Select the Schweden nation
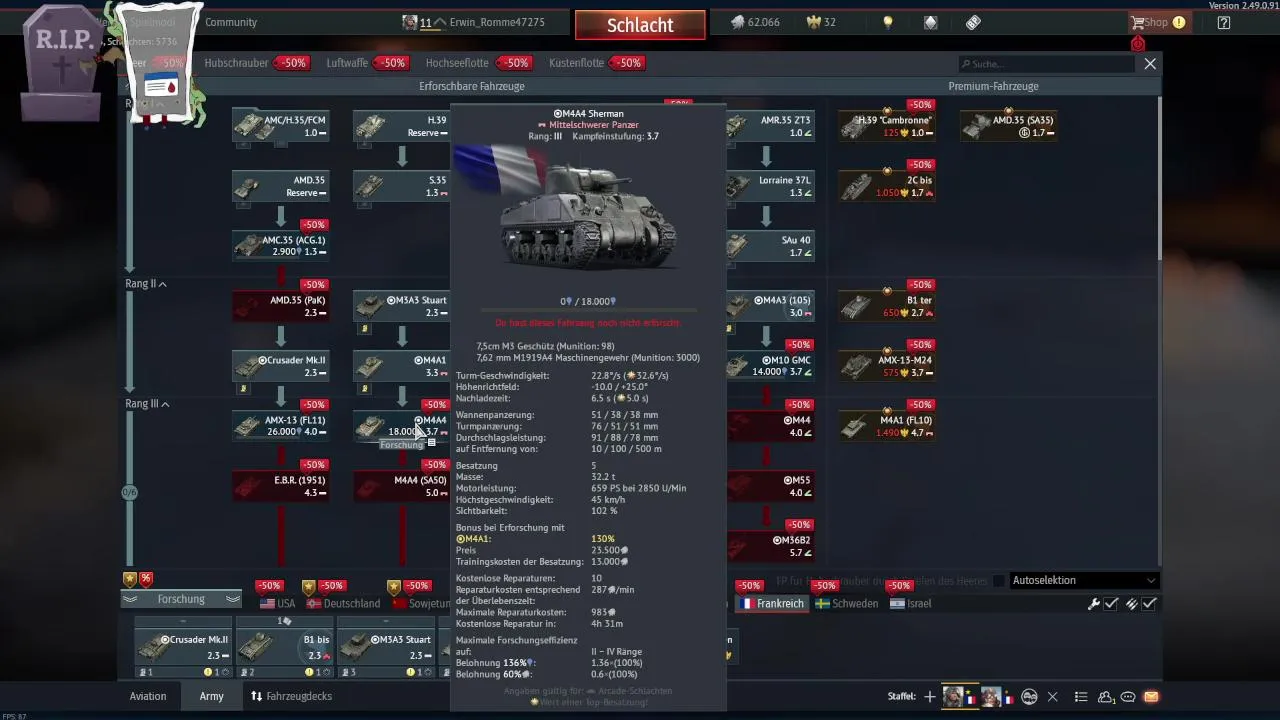The height and width of the screenshot is (720, 1280). tap(846, 604)
